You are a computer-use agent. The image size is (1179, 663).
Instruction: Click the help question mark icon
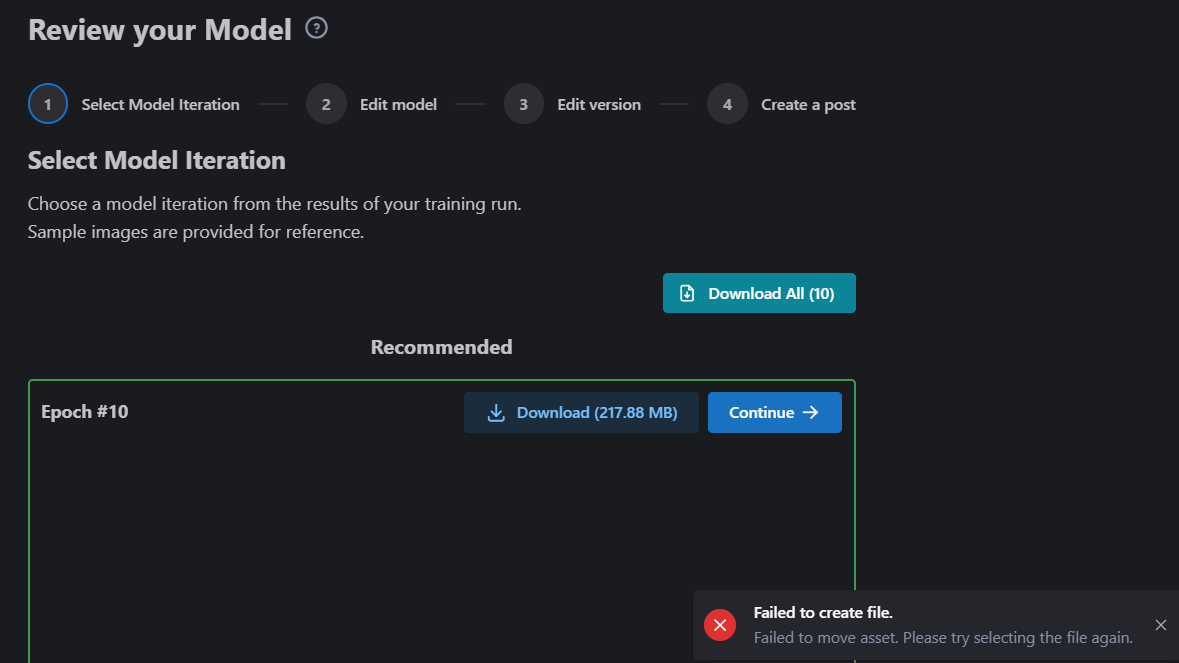[316, 28]
